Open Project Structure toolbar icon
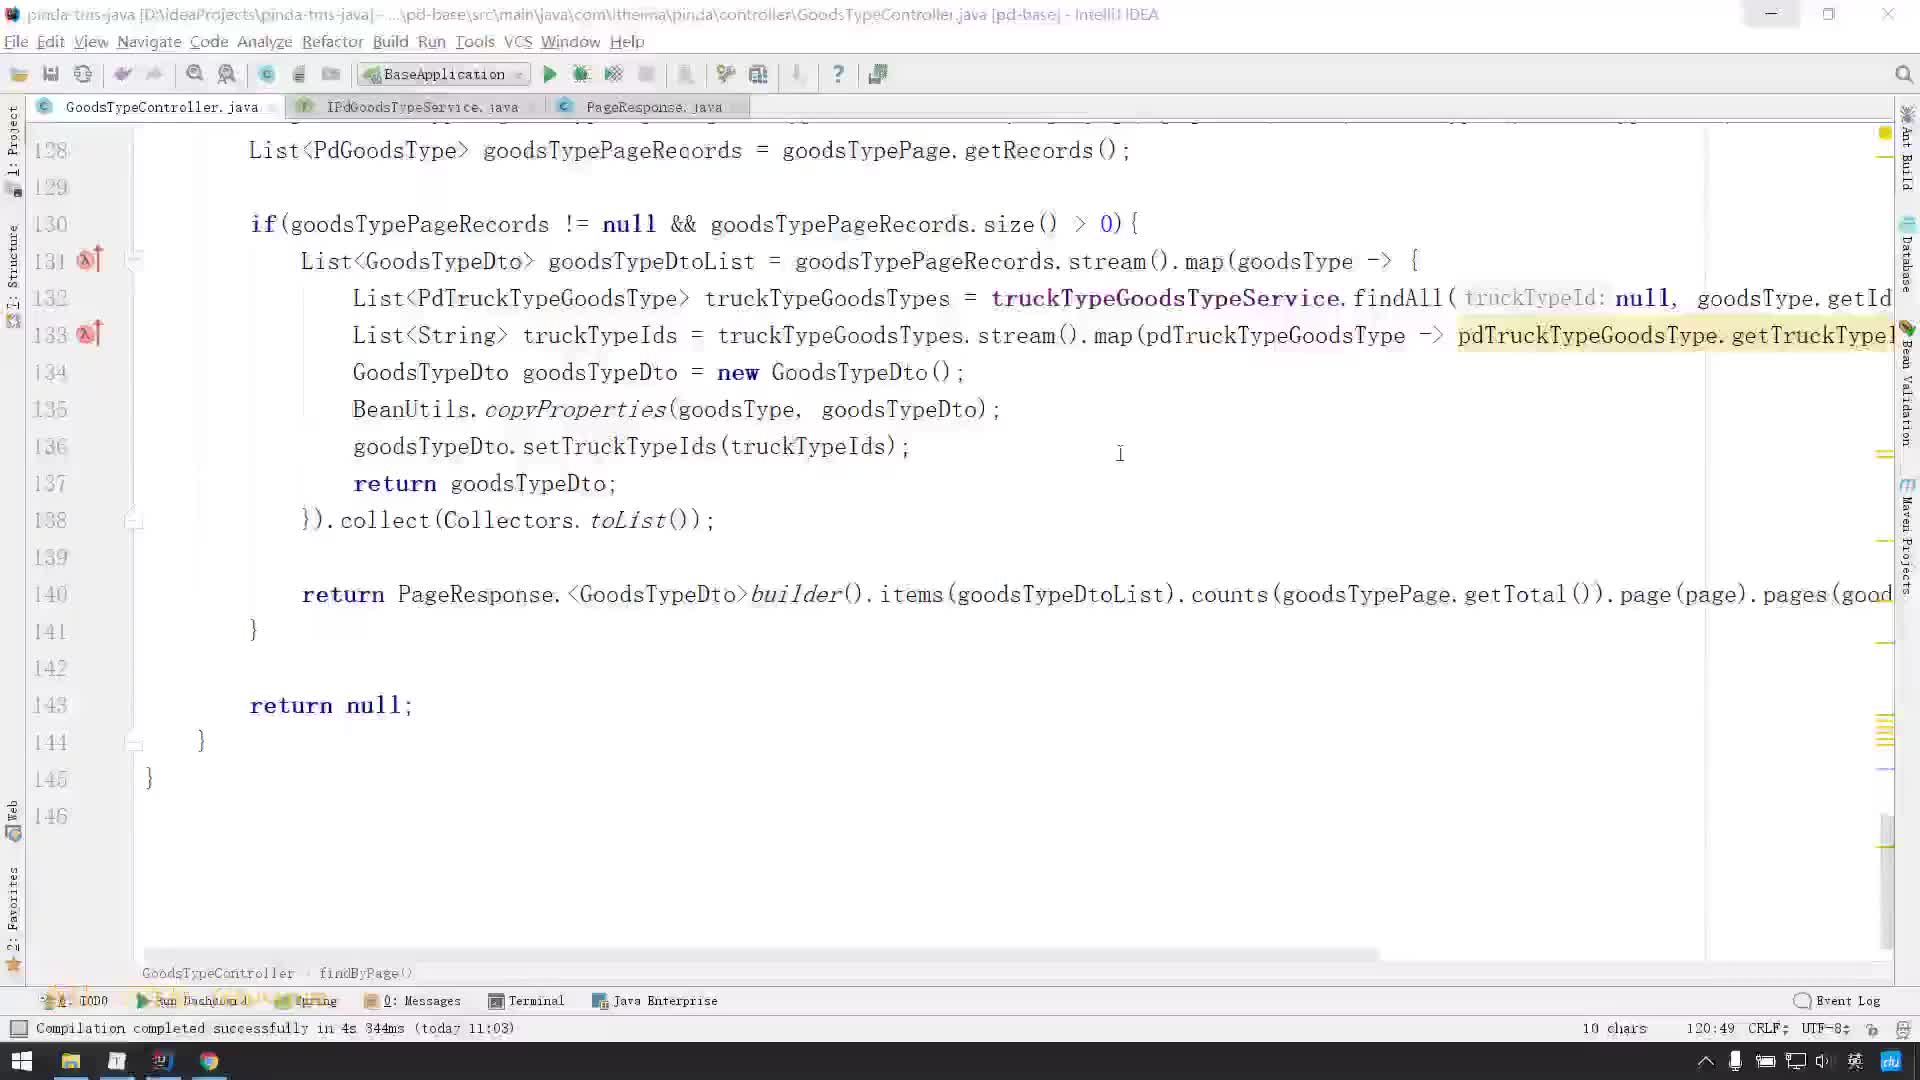This screenshot has height=1080, width=1920. click(758, 74)
